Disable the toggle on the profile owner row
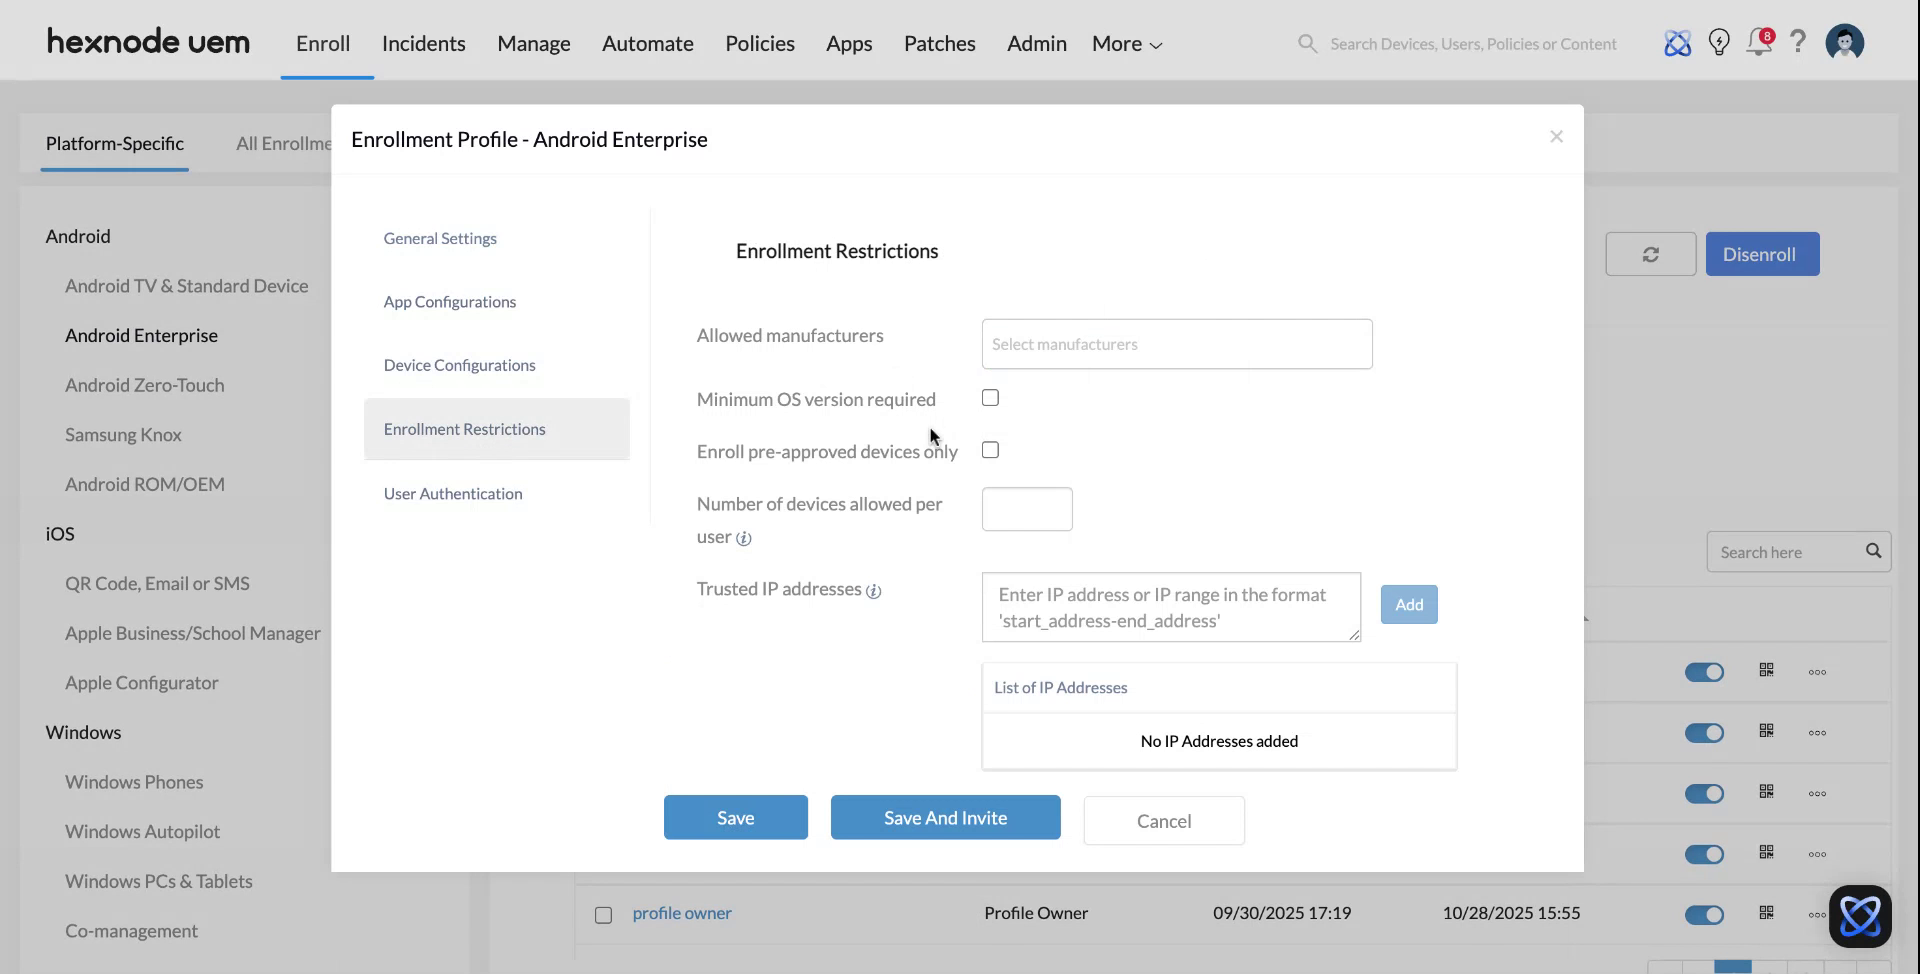Screen dimensions: 1920x974 tap(1704, 914)
